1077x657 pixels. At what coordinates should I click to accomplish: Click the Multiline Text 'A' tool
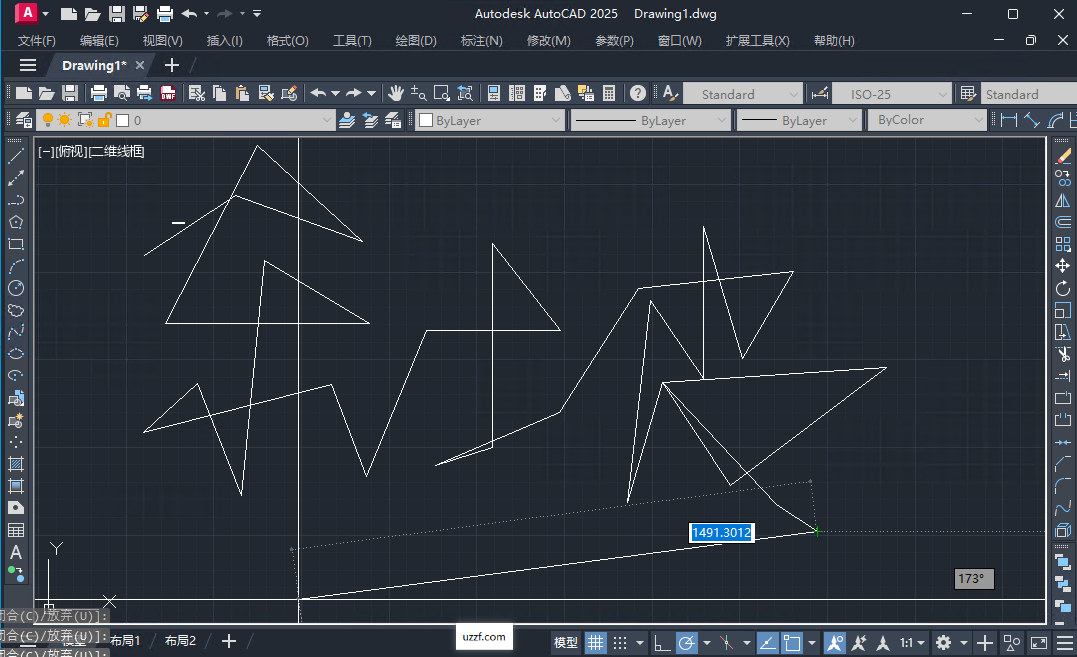tap(16, 552)
